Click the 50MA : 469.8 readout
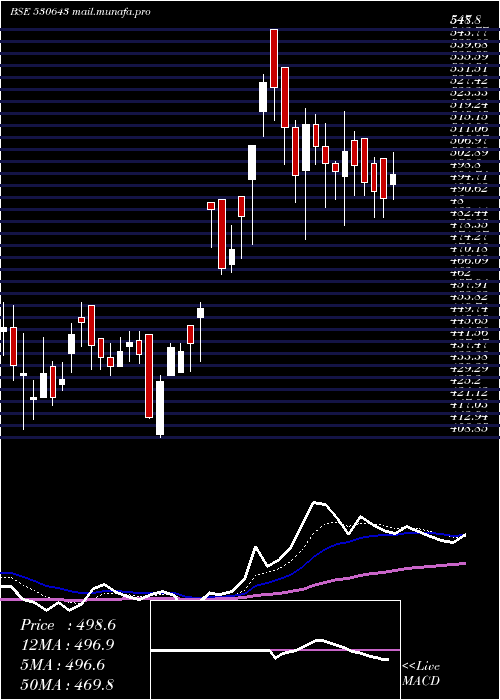The width and height of the screenshot is (500, 700). click(67, 684)
